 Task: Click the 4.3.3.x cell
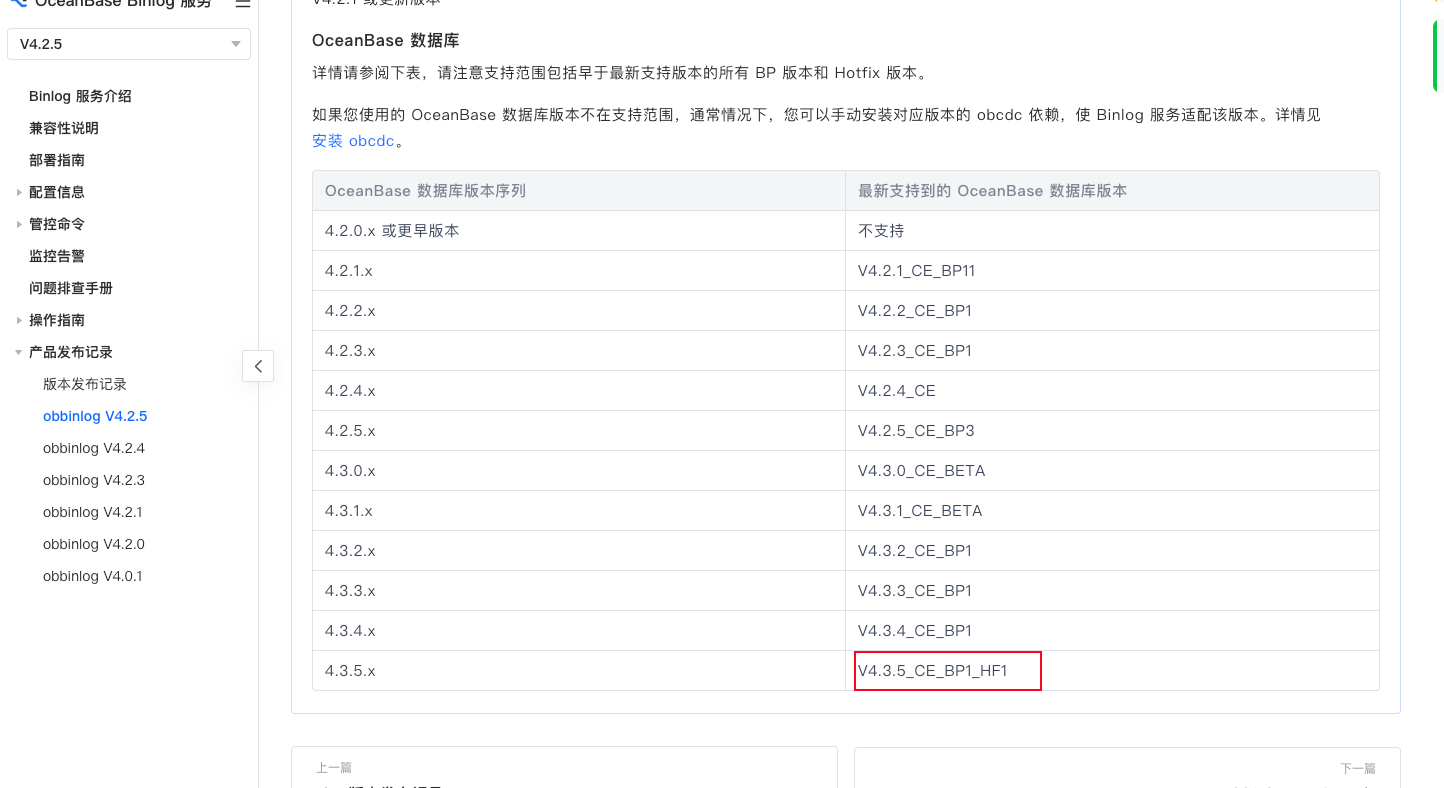tap(579, 590)
